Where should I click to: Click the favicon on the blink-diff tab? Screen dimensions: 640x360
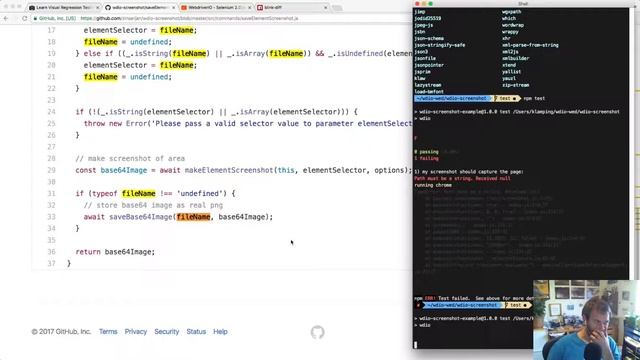coord(260,8)
